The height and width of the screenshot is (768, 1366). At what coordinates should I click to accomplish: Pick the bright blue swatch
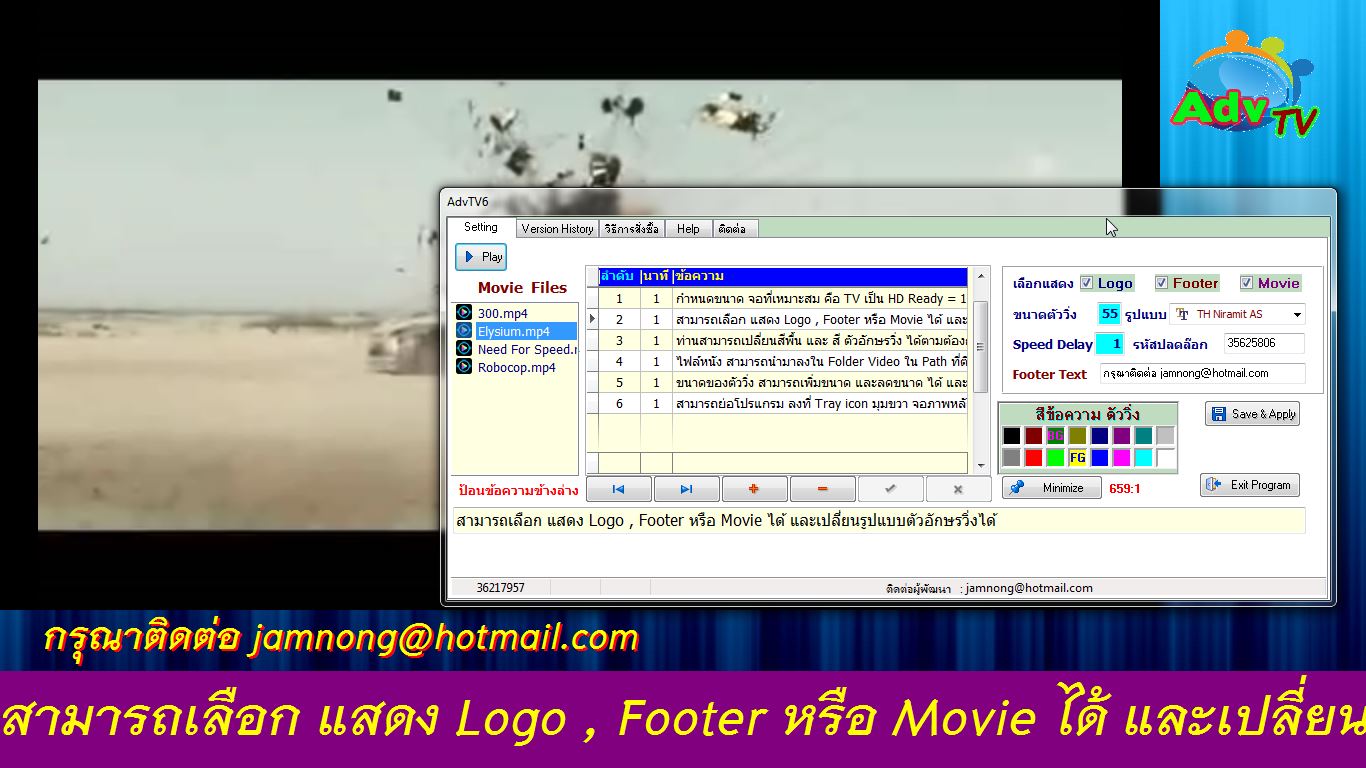1100,458
